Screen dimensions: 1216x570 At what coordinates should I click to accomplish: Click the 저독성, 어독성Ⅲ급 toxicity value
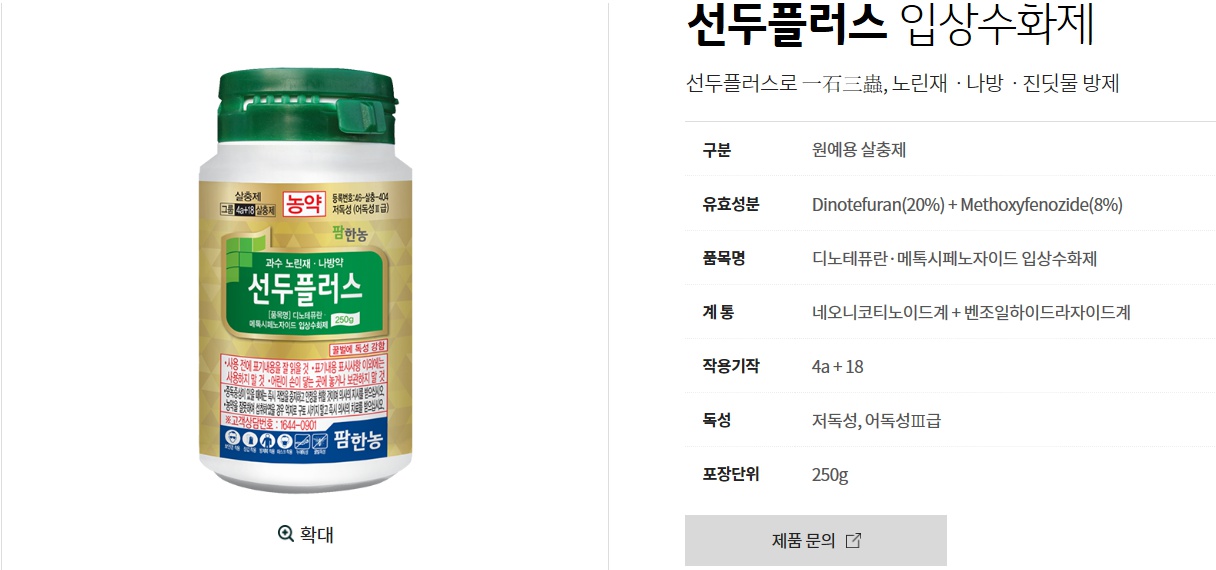[876, 420]
